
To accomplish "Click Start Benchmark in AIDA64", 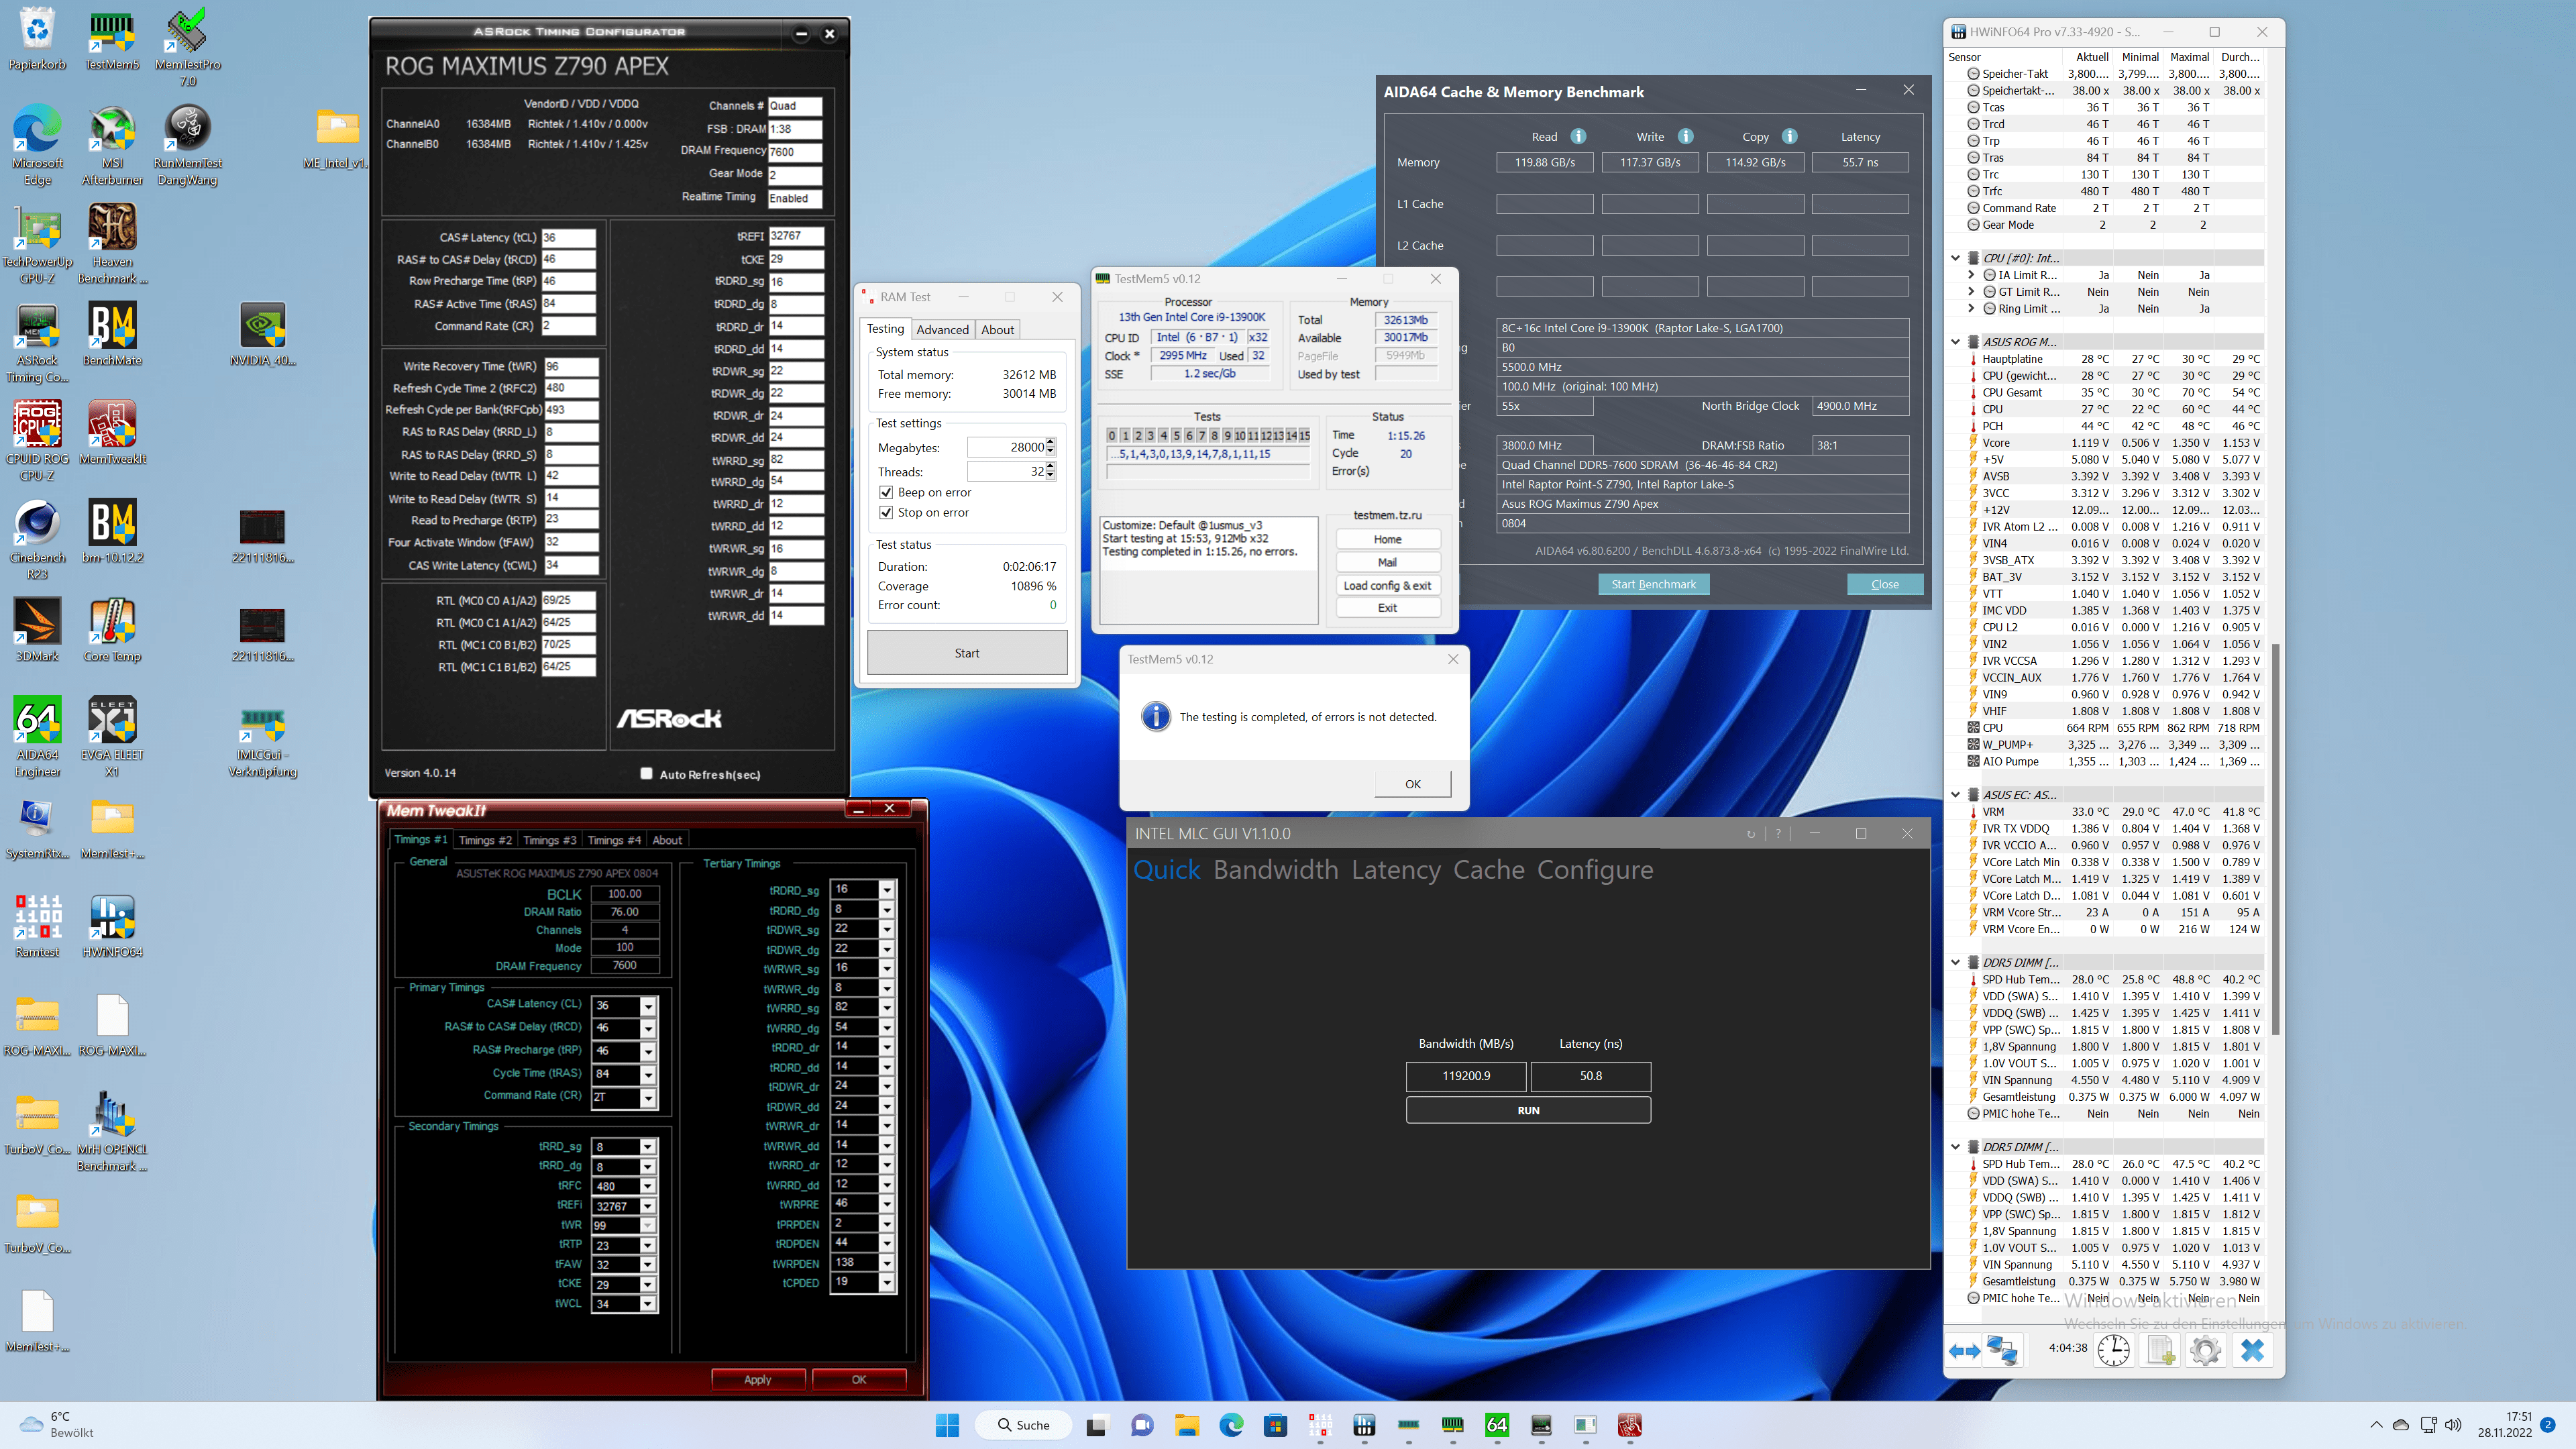I will [1653, 584].
